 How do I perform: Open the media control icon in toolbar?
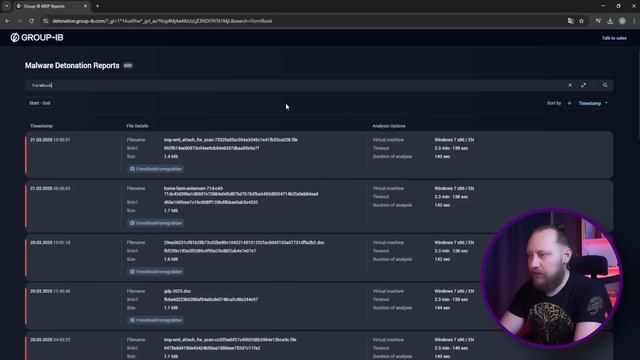click(x=598, y=21)
